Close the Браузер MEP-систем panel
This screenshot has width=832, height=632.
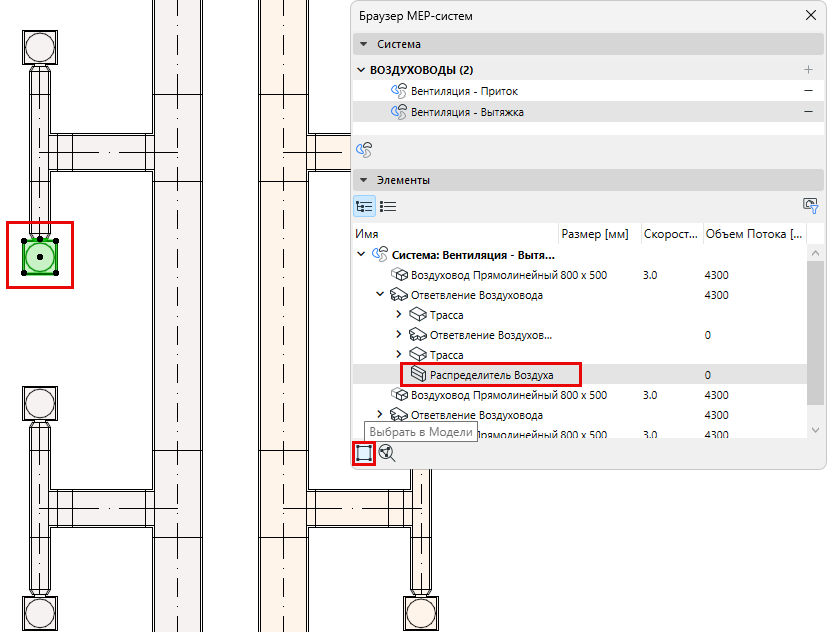811,15
